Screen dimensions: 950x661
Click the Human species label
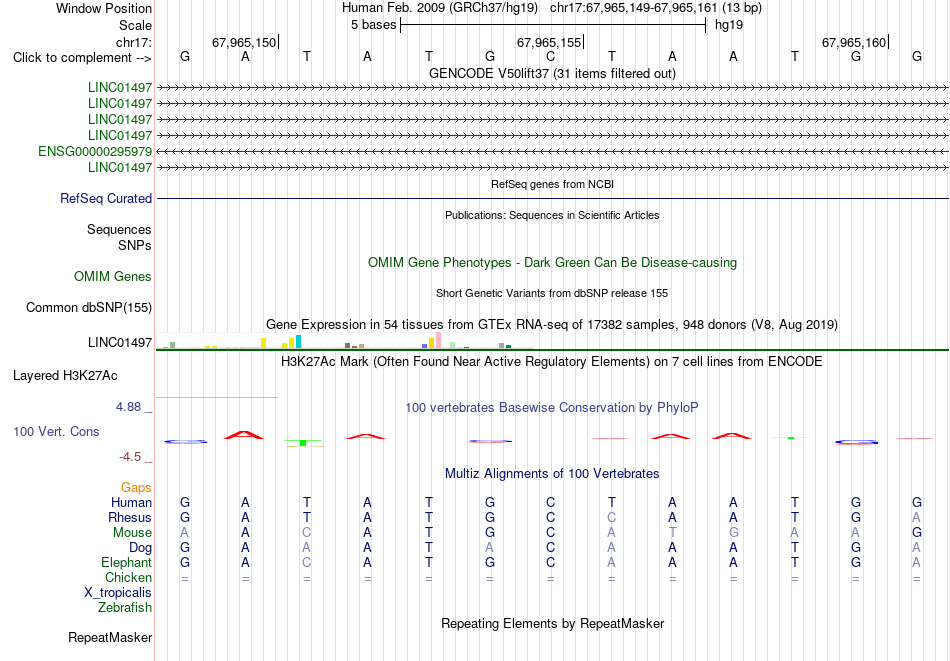click(x=131, y=503)
